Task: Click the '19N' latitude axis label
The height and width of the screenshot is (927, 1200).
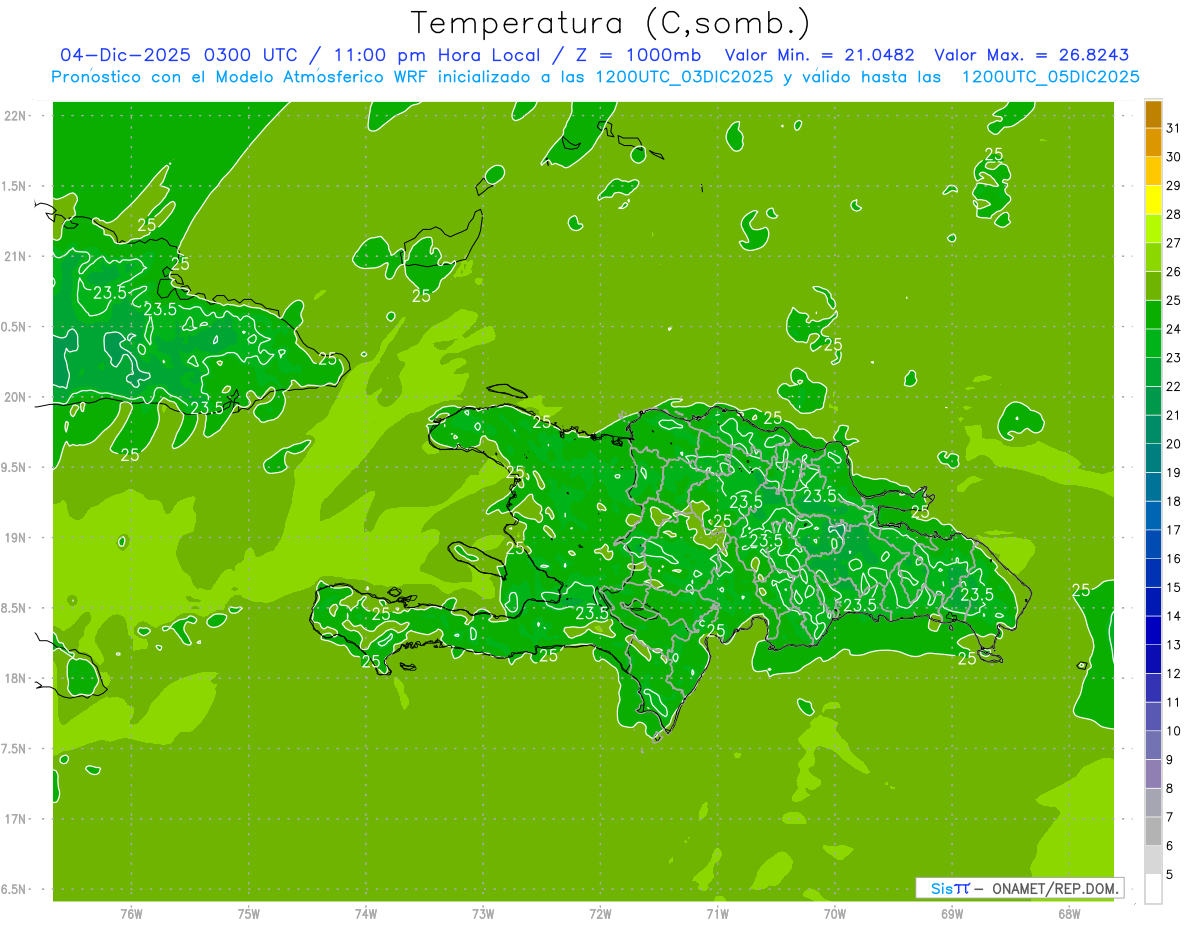Action: tap(16, 537)
